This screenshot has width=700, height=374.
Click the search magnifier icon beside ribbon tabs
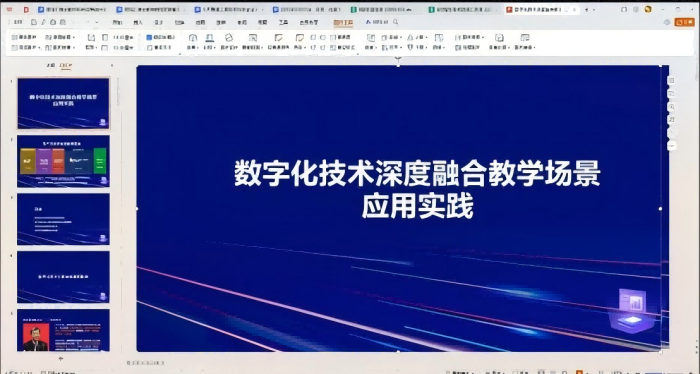pos(396,22)
